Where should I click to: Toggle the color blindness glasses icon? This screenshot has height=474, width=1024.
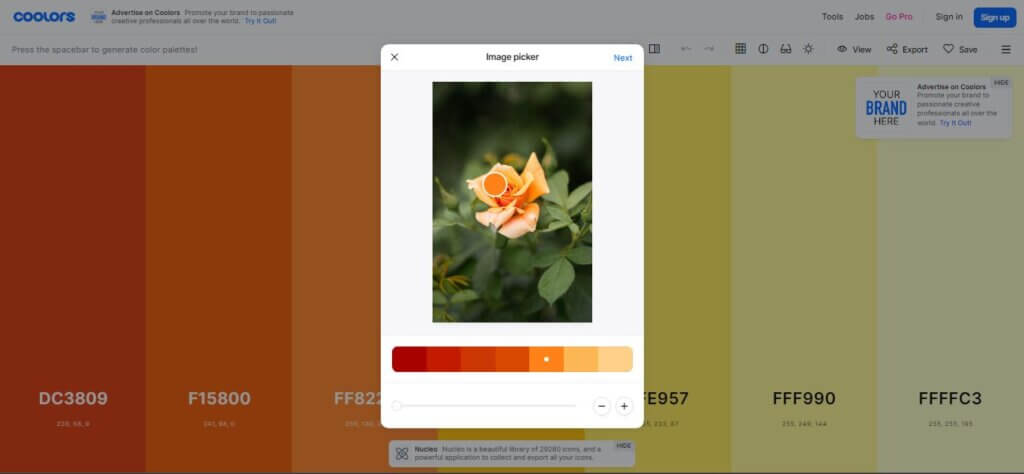[786, 49]
